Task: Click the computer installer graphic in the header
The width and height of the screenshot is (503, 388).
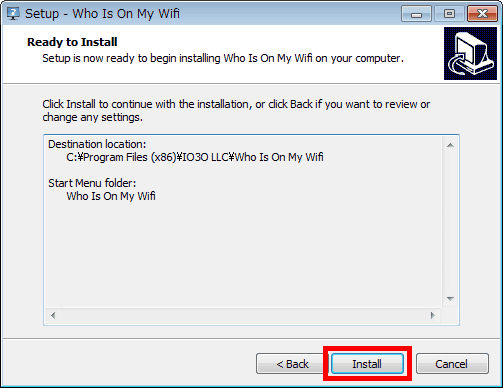Action: [470, 53]
